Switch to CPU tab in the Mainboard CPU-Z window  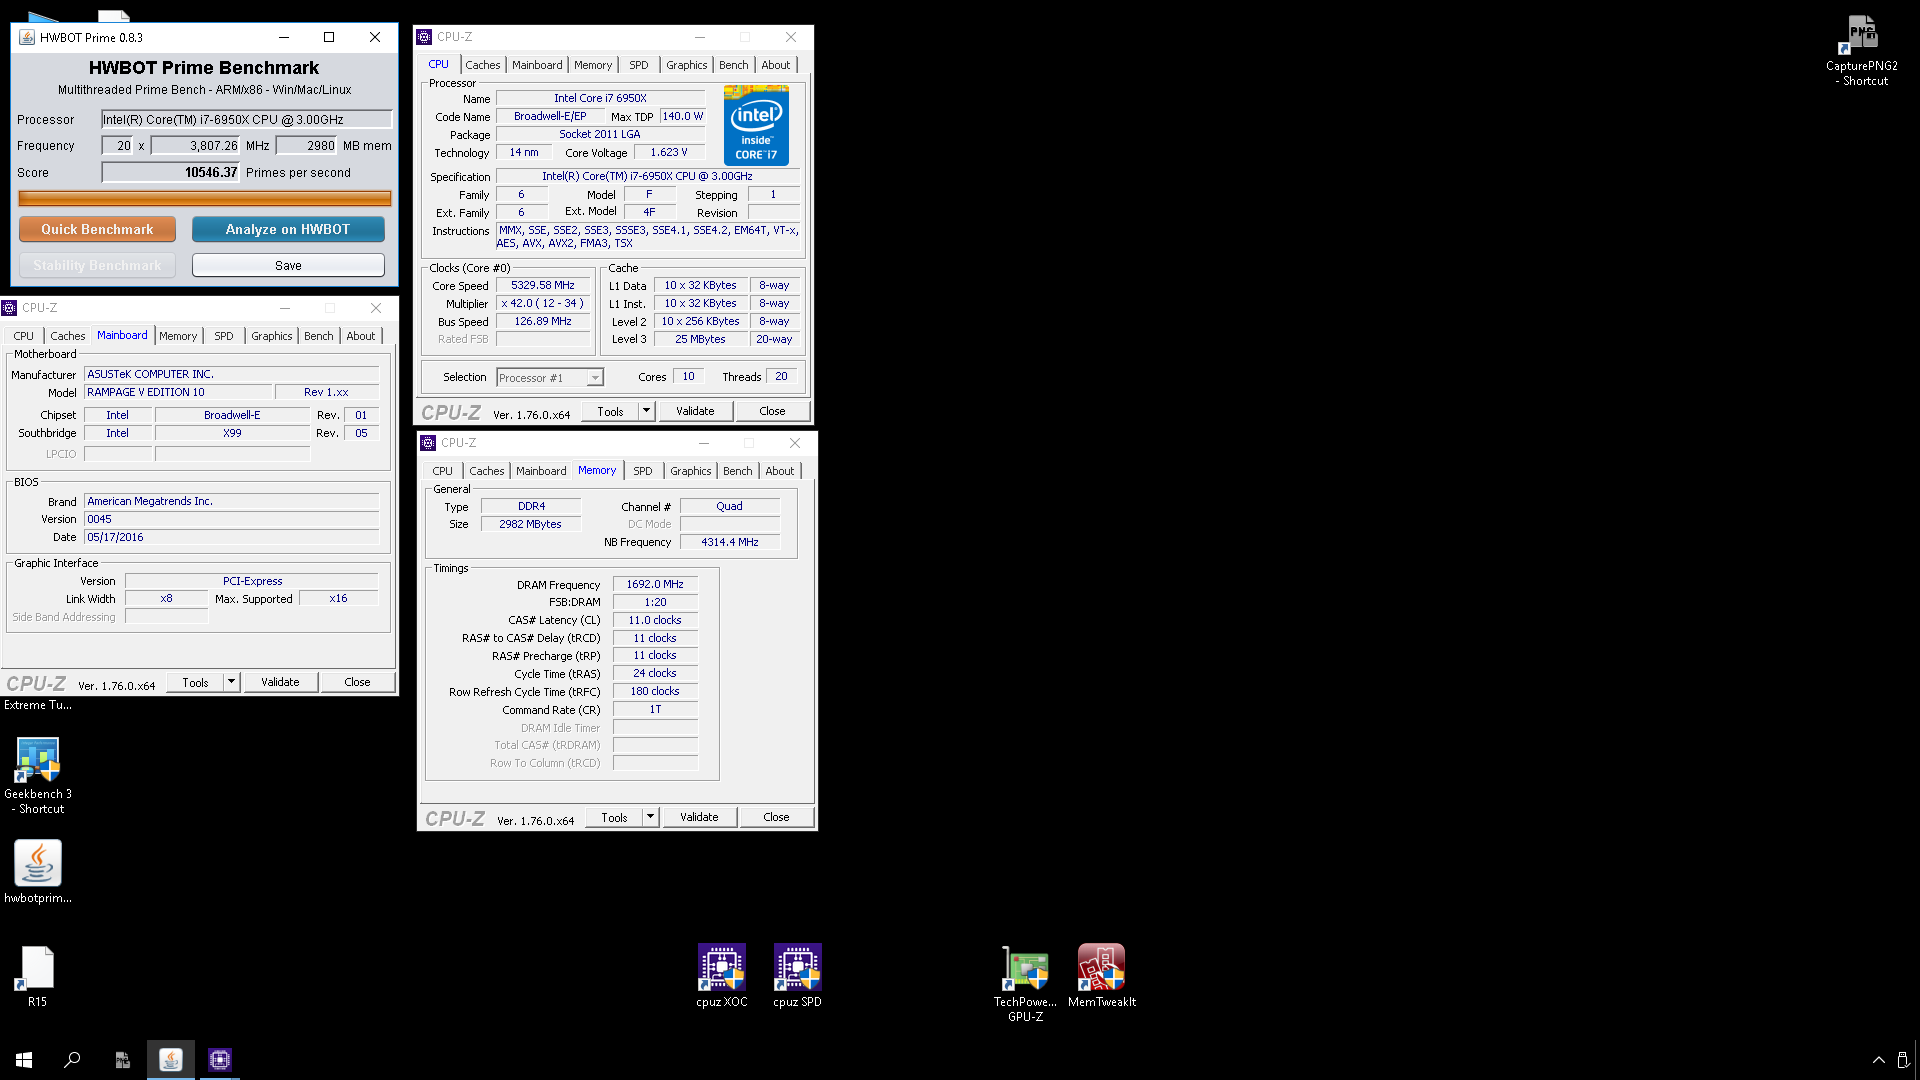[x=24, y=336]
